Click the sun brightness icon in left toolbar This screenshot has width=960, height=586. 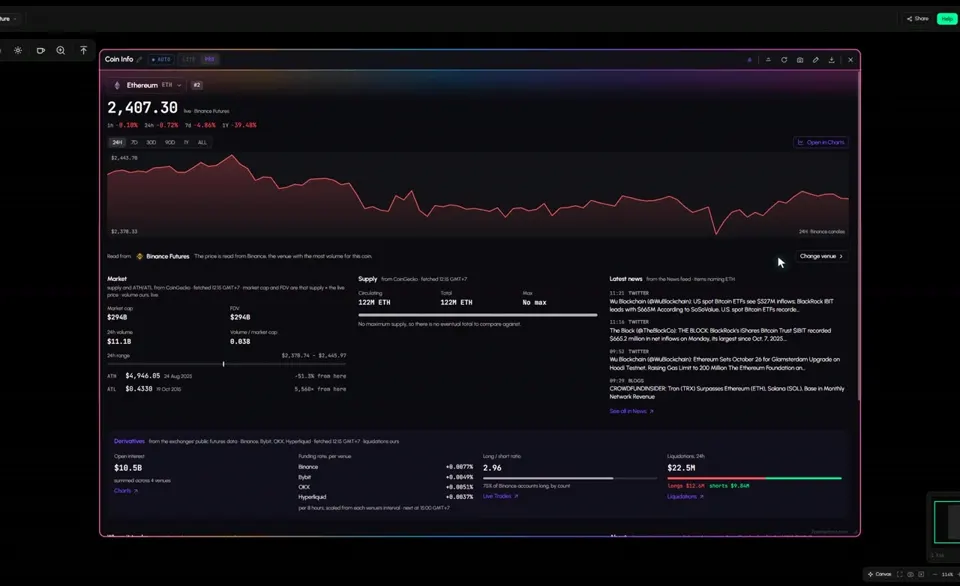click(x=18, y=50)
